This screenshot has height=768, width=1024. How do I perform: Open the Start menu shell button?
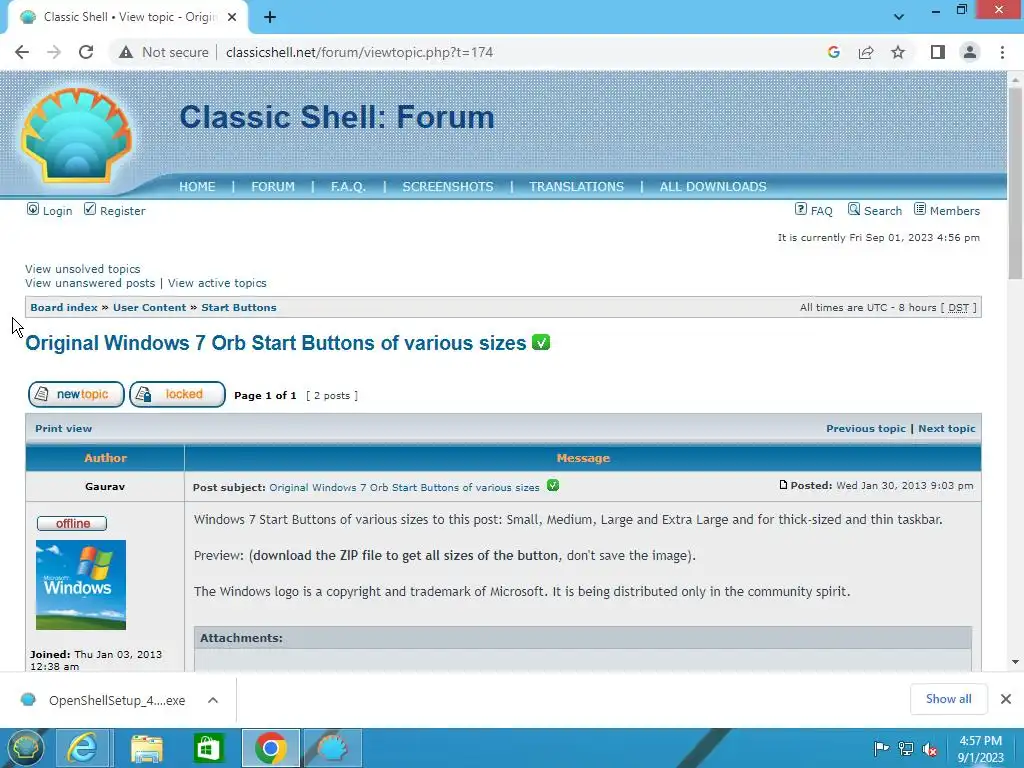click(x=25, y=748)
